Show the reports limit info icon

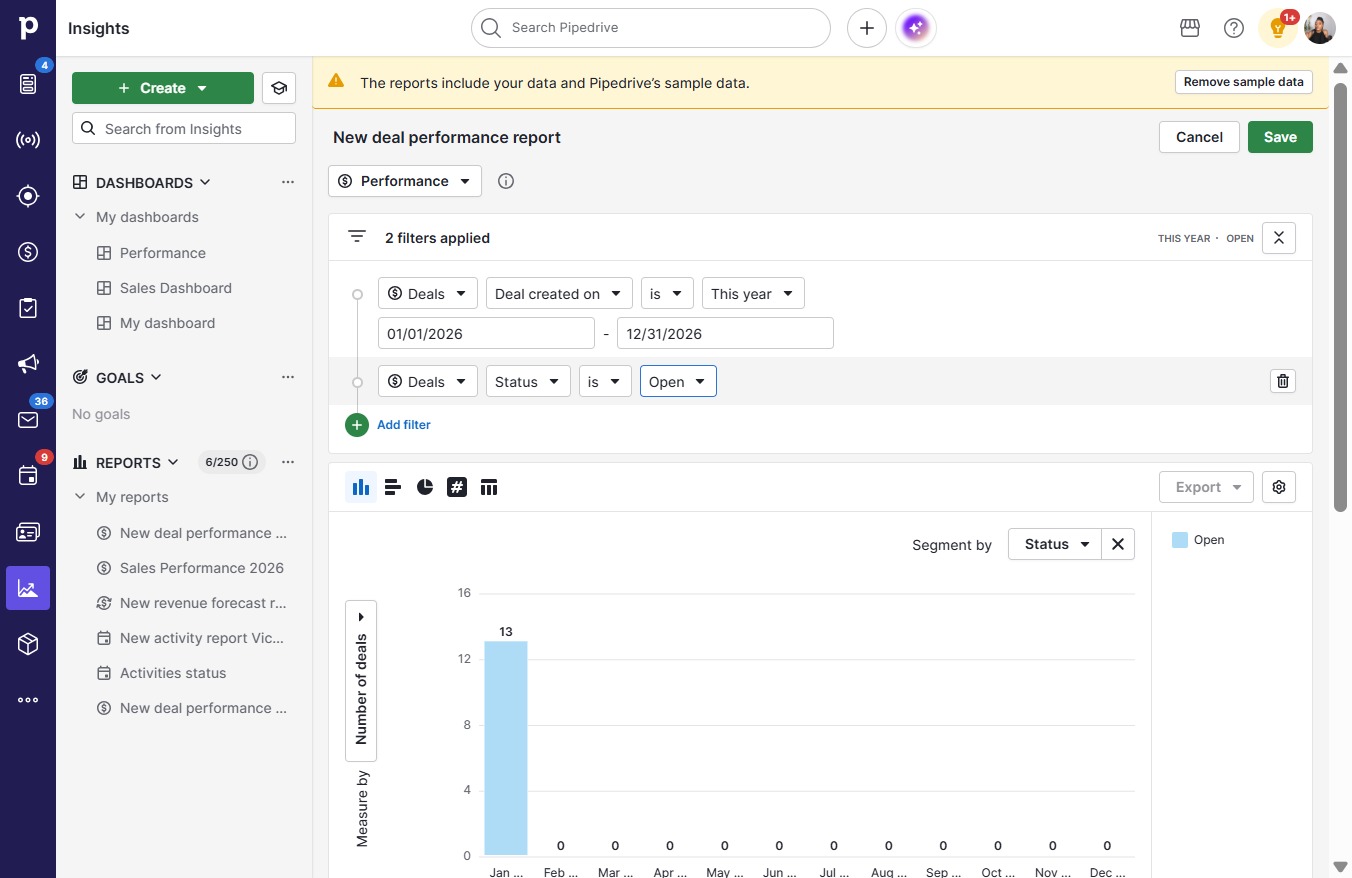coord(250,462)
